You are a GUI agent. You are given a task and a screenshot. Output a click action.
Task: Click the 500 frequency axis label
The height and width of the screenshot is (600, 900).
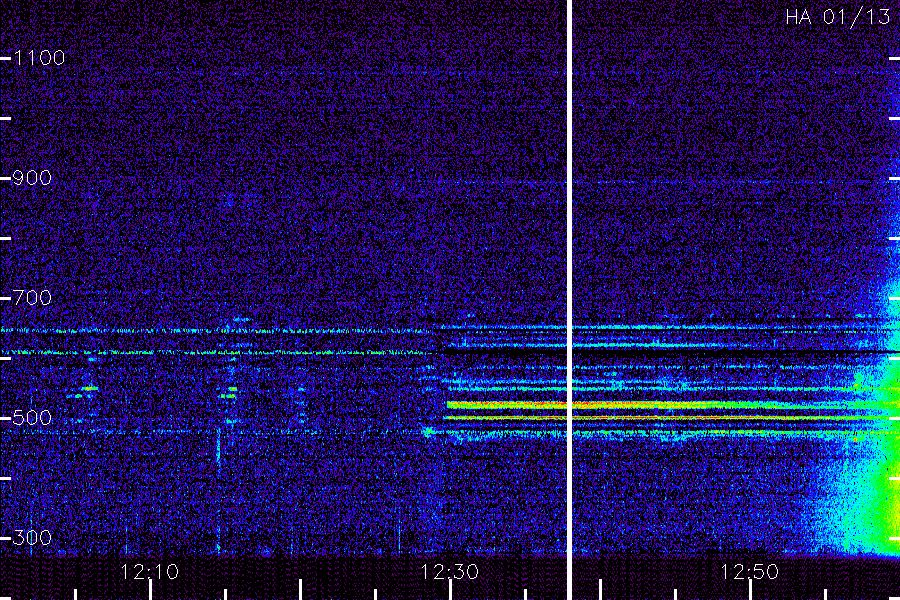[32, 417]
